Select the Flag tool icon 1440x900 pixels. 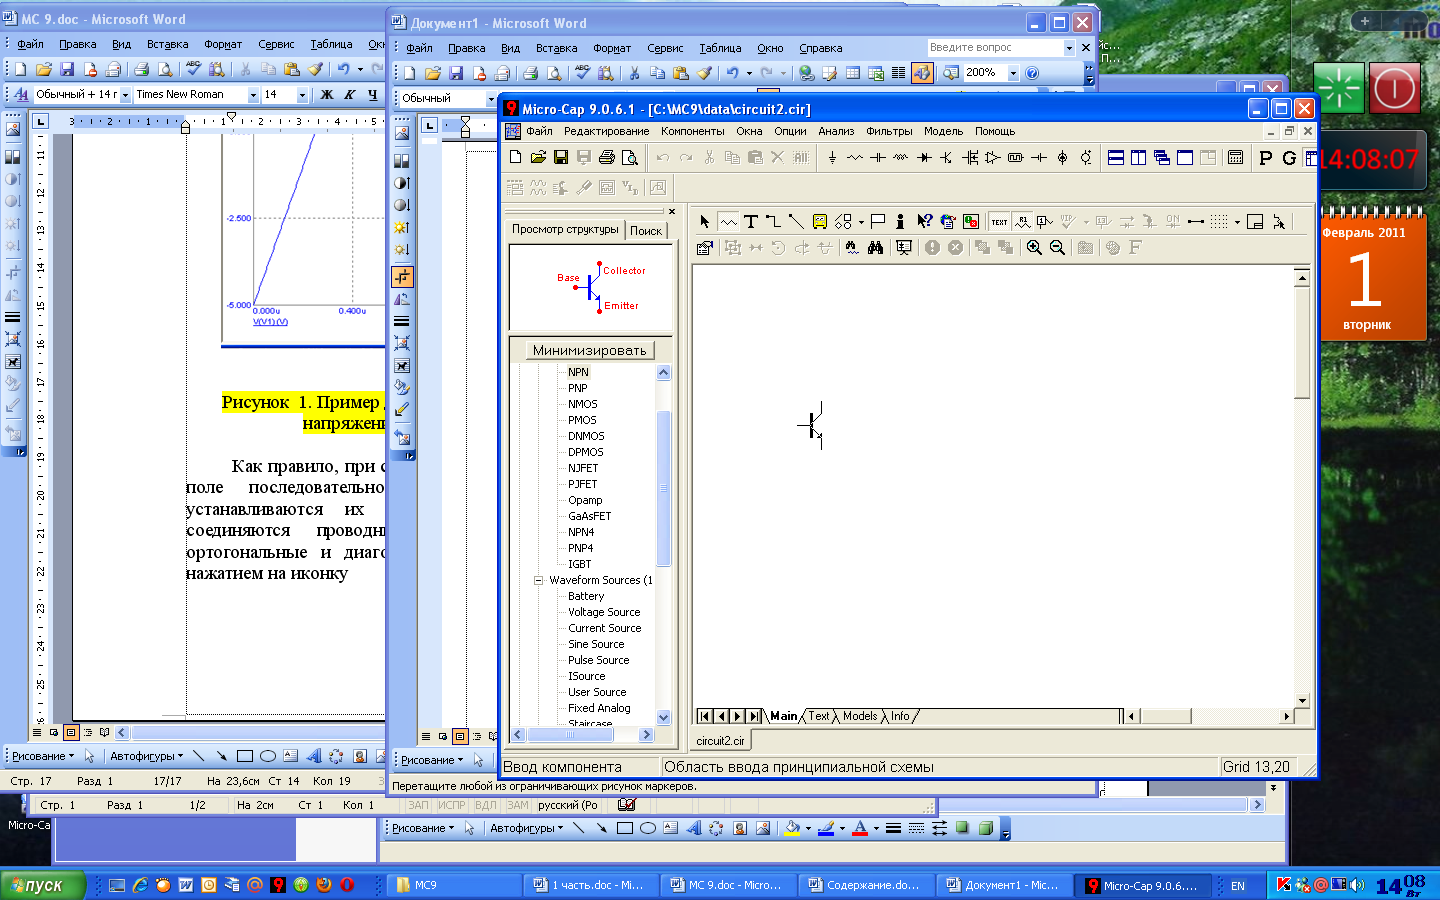(x=878, y=222)
